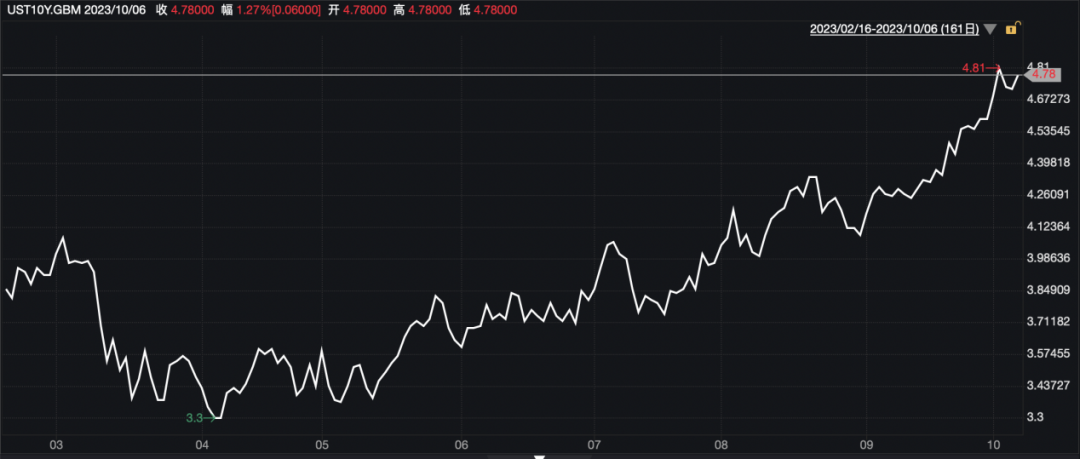The height and width of the screenshot is (459, 1080).
Task: Click the 3.84909 y-axis value
Action: pos(1050,289)
